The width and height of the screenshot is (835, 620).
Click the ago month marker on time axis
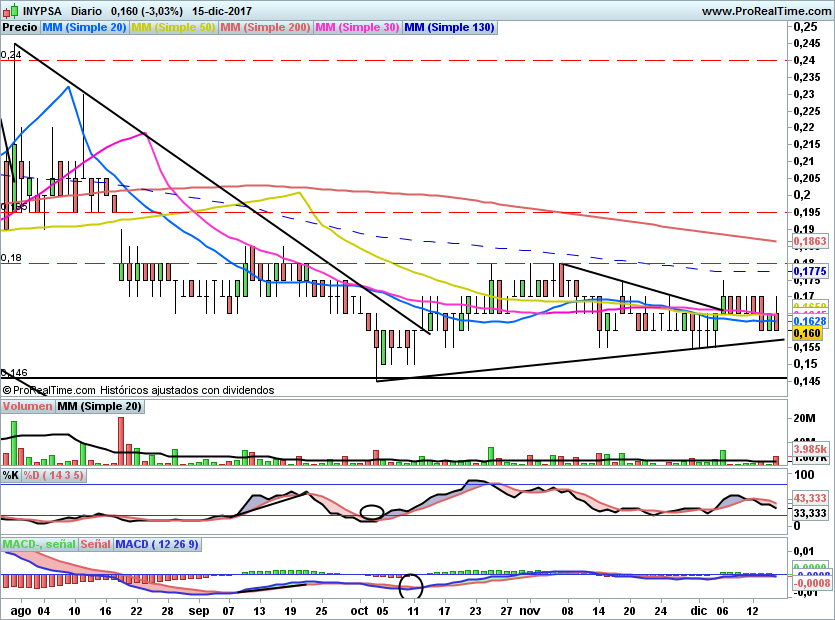point(21,611)
